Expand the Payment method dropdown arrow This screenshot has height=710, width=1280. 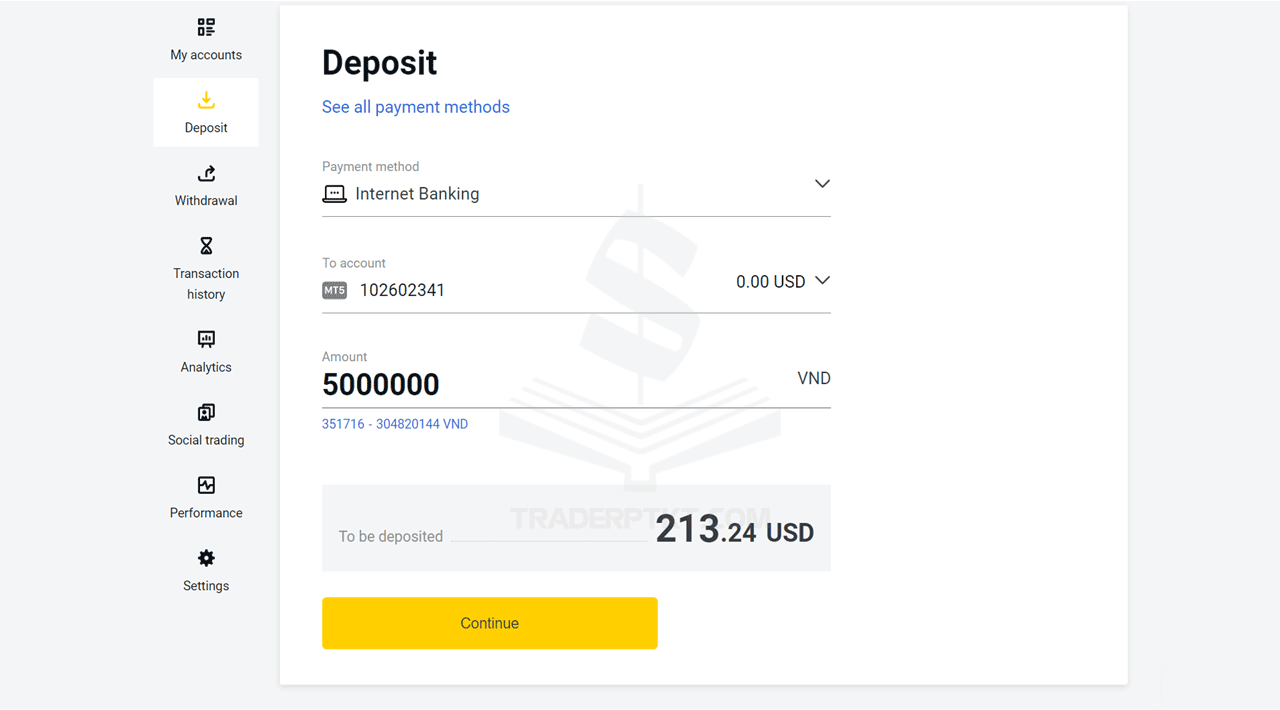point(822,184)
